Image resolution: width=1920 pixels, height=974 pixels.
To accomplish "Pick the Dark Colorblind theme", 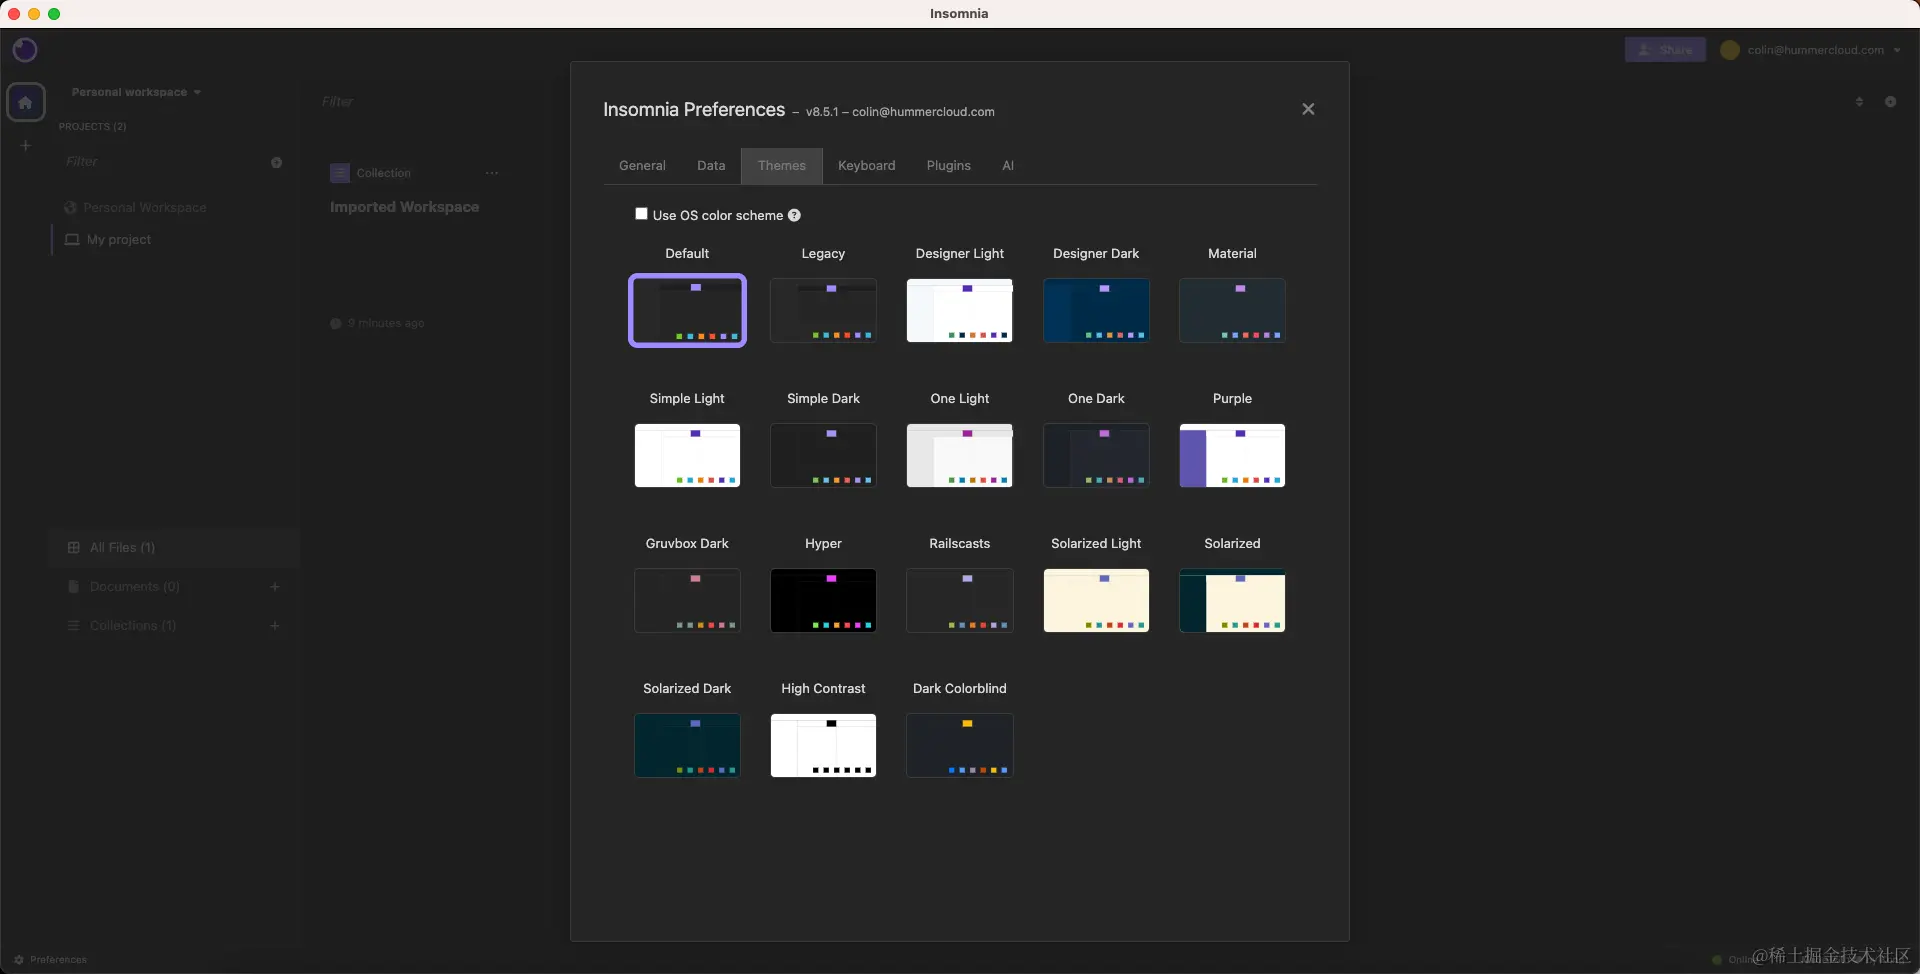I will [x=960, y=745].
